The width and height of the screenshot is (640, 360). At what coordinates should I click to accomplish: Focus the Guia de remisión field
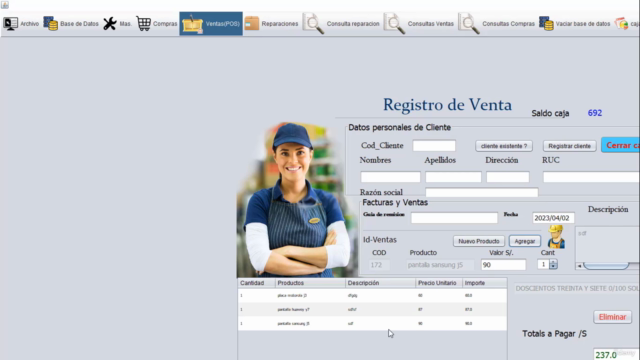click(x=454, y=218)
